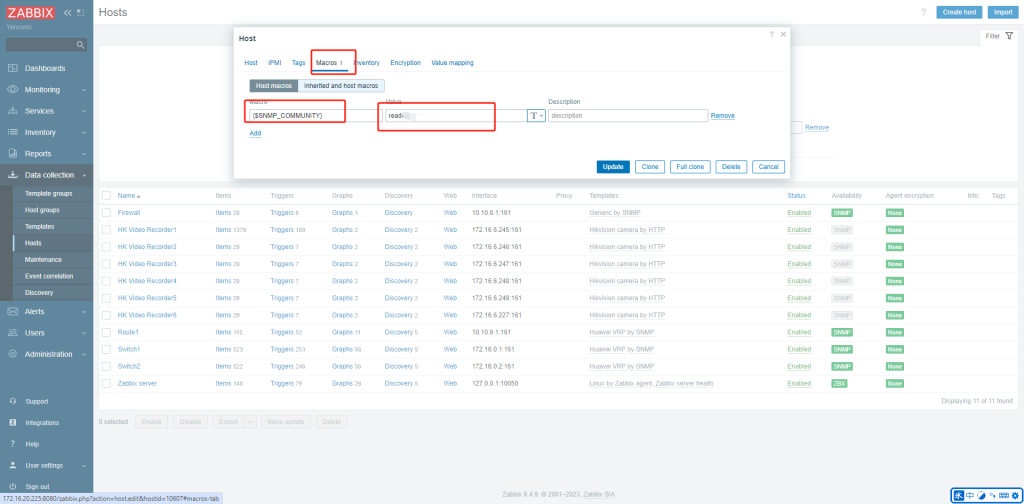Image resolution: width=1024 pixels, height=504 pixels.
Task: Expand the Monitoring menu chevron
Action: [x=84, y=90]
